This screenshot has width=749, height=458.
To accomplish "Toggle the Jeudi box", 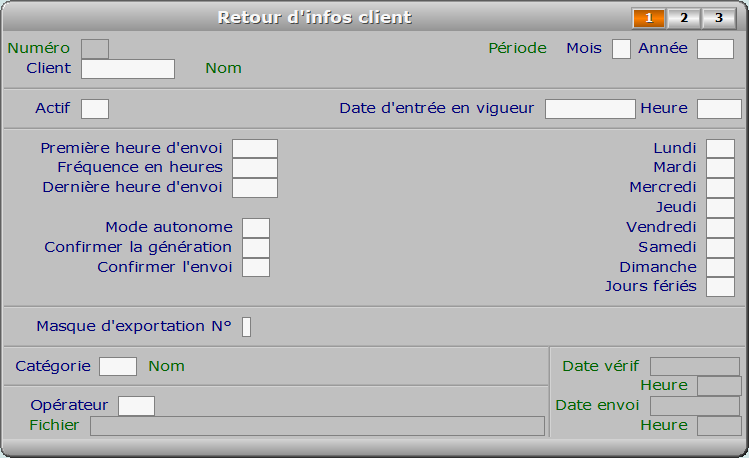I will pos(720,208).
